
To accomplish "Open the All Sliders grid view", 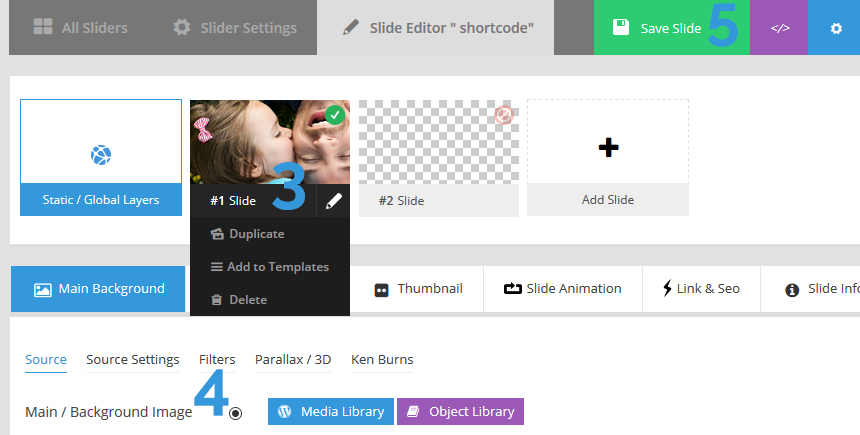I will coord(81,27).
